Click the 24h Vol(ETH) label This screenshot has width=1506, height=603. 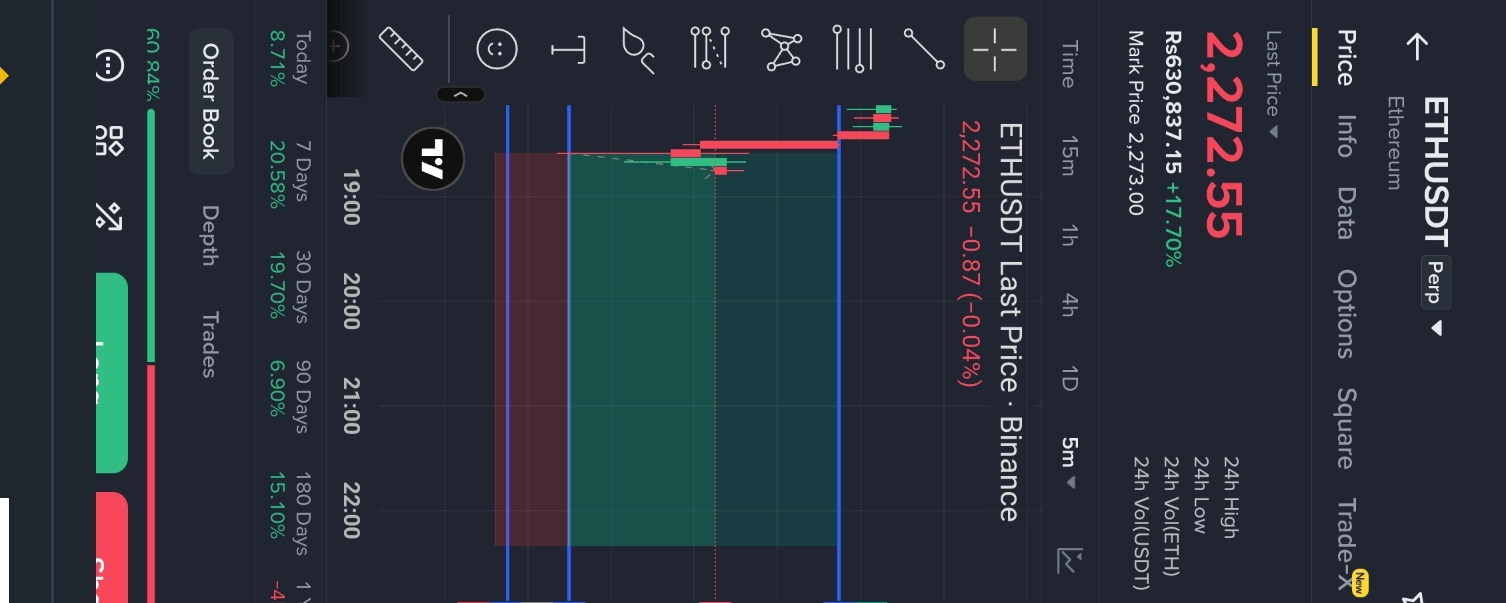tap(1171, 516)
